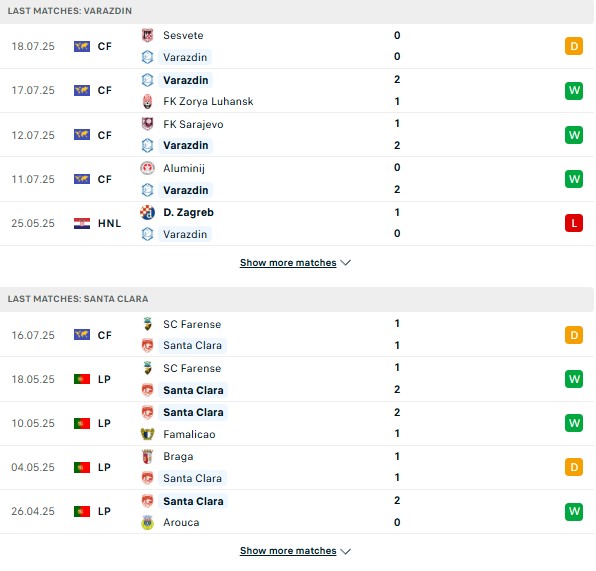Click the Croatia flag next to HNL
Viewport: 596px width, 571px height.
pyautogui.click(x=82, y=224)
